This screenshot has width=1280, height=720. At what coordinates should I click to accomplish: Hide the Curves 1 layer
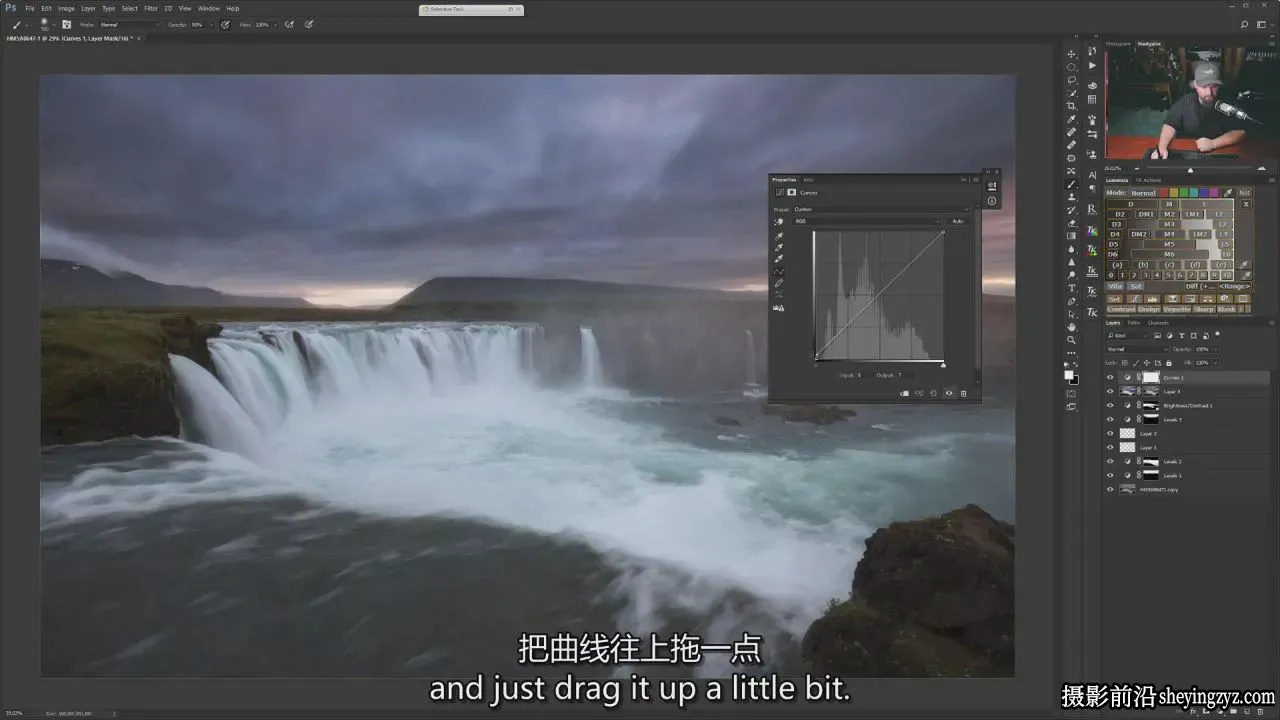coord(1110,378)
